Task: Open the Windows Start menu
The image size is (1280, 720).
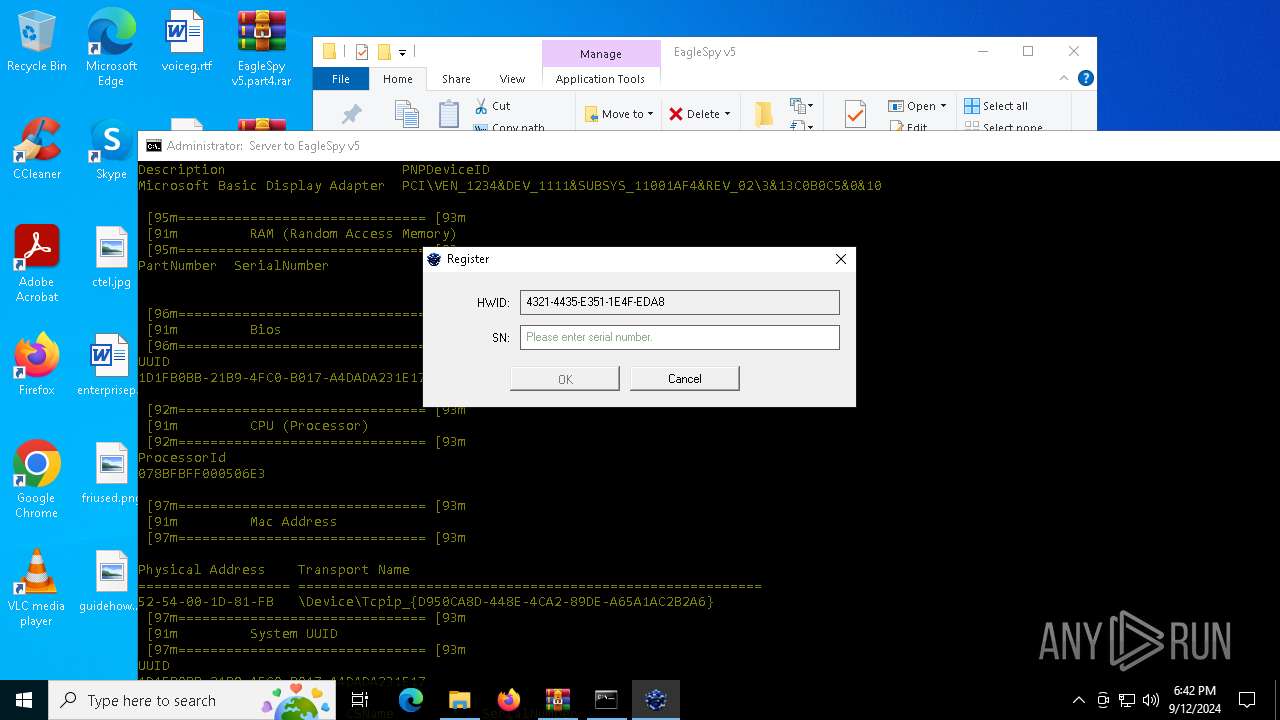Action: pyautogui.click(x=24, y=700)
